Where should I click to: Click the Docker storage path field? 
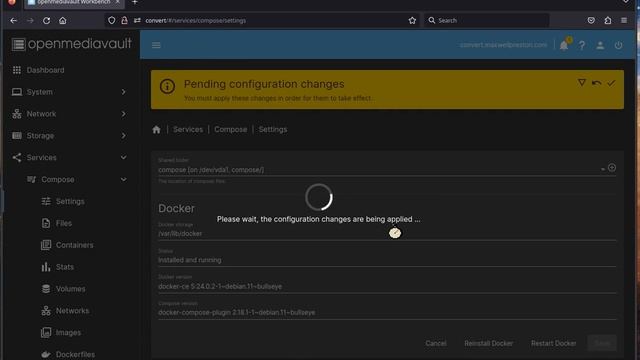[x=387, y=233]
